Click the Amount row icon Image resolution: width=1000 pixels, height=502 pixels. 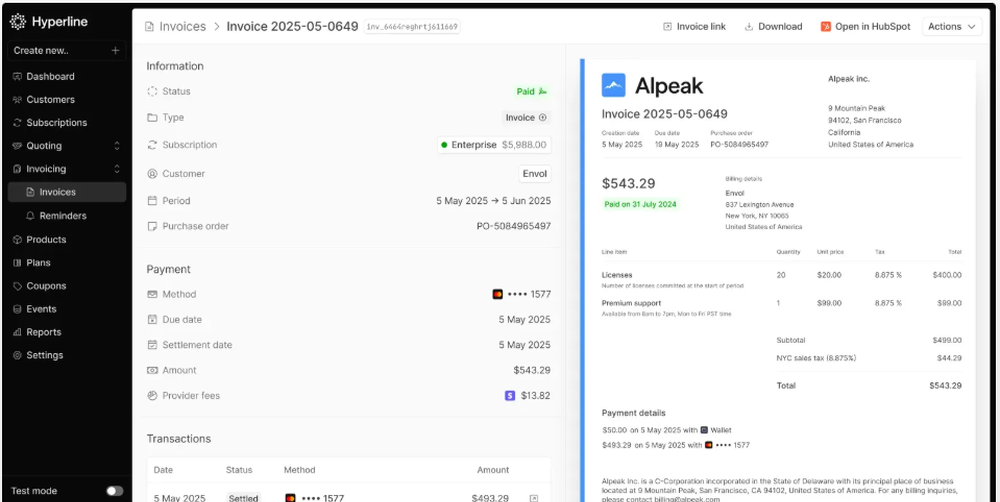click(152, 370)
